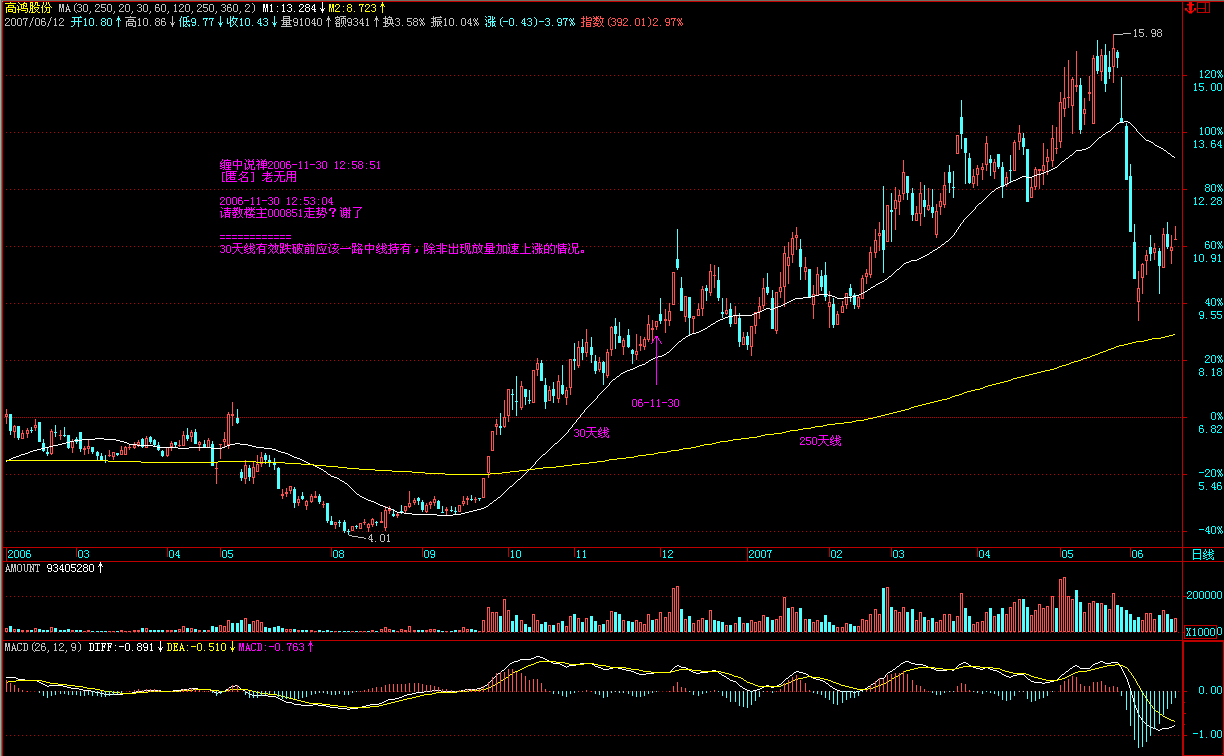This screenshot has height=756, width=1224.
Task: Click the red anchor icon at top right
Action: (1189, 8)
